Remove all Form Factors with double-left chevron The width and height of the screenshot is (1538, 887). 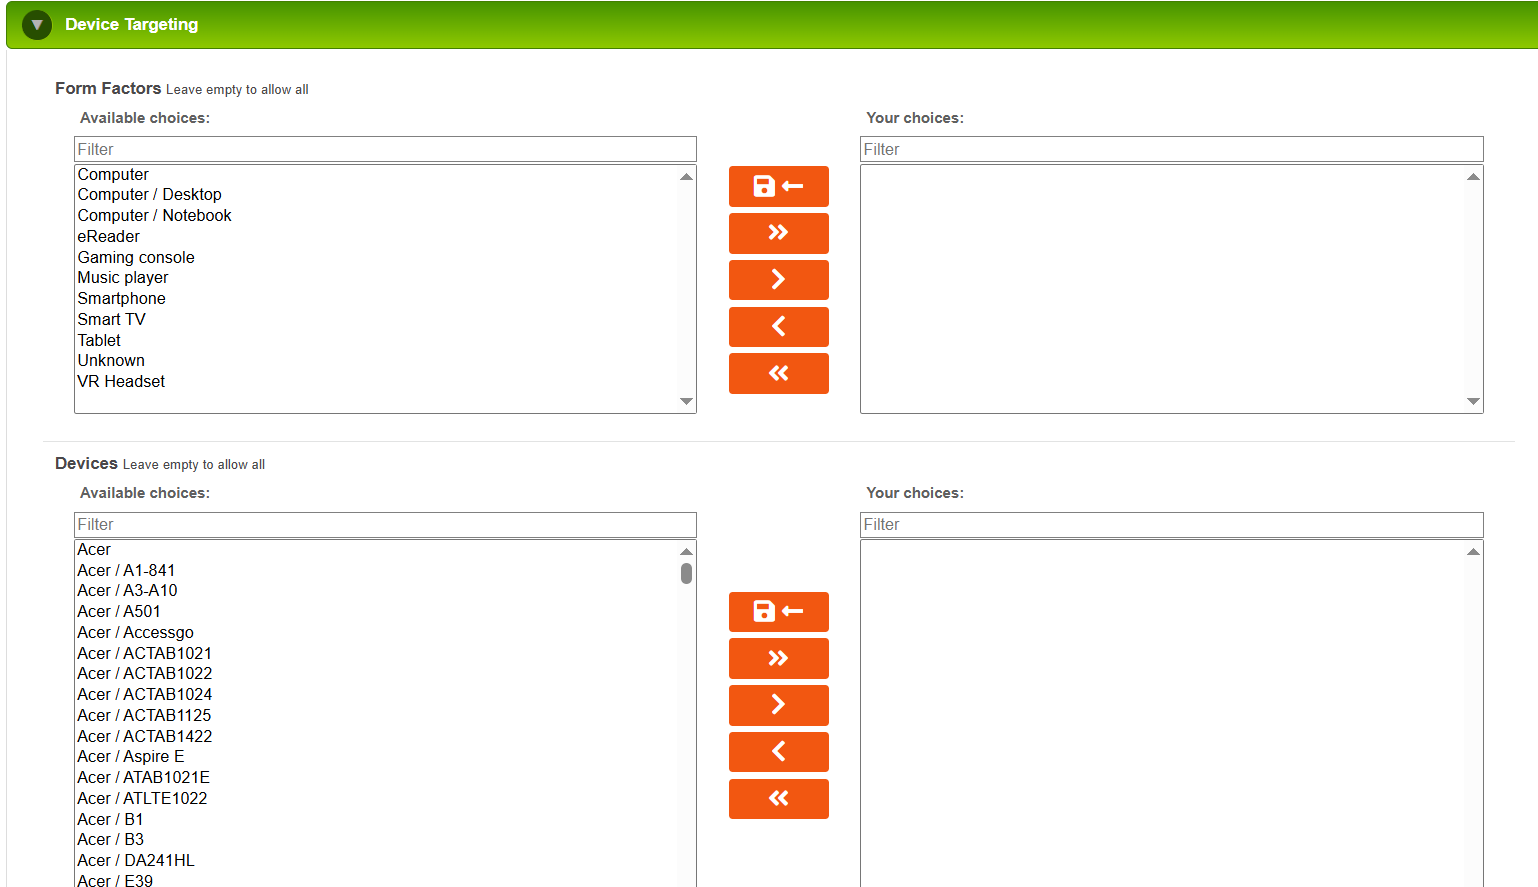(778, 373)
